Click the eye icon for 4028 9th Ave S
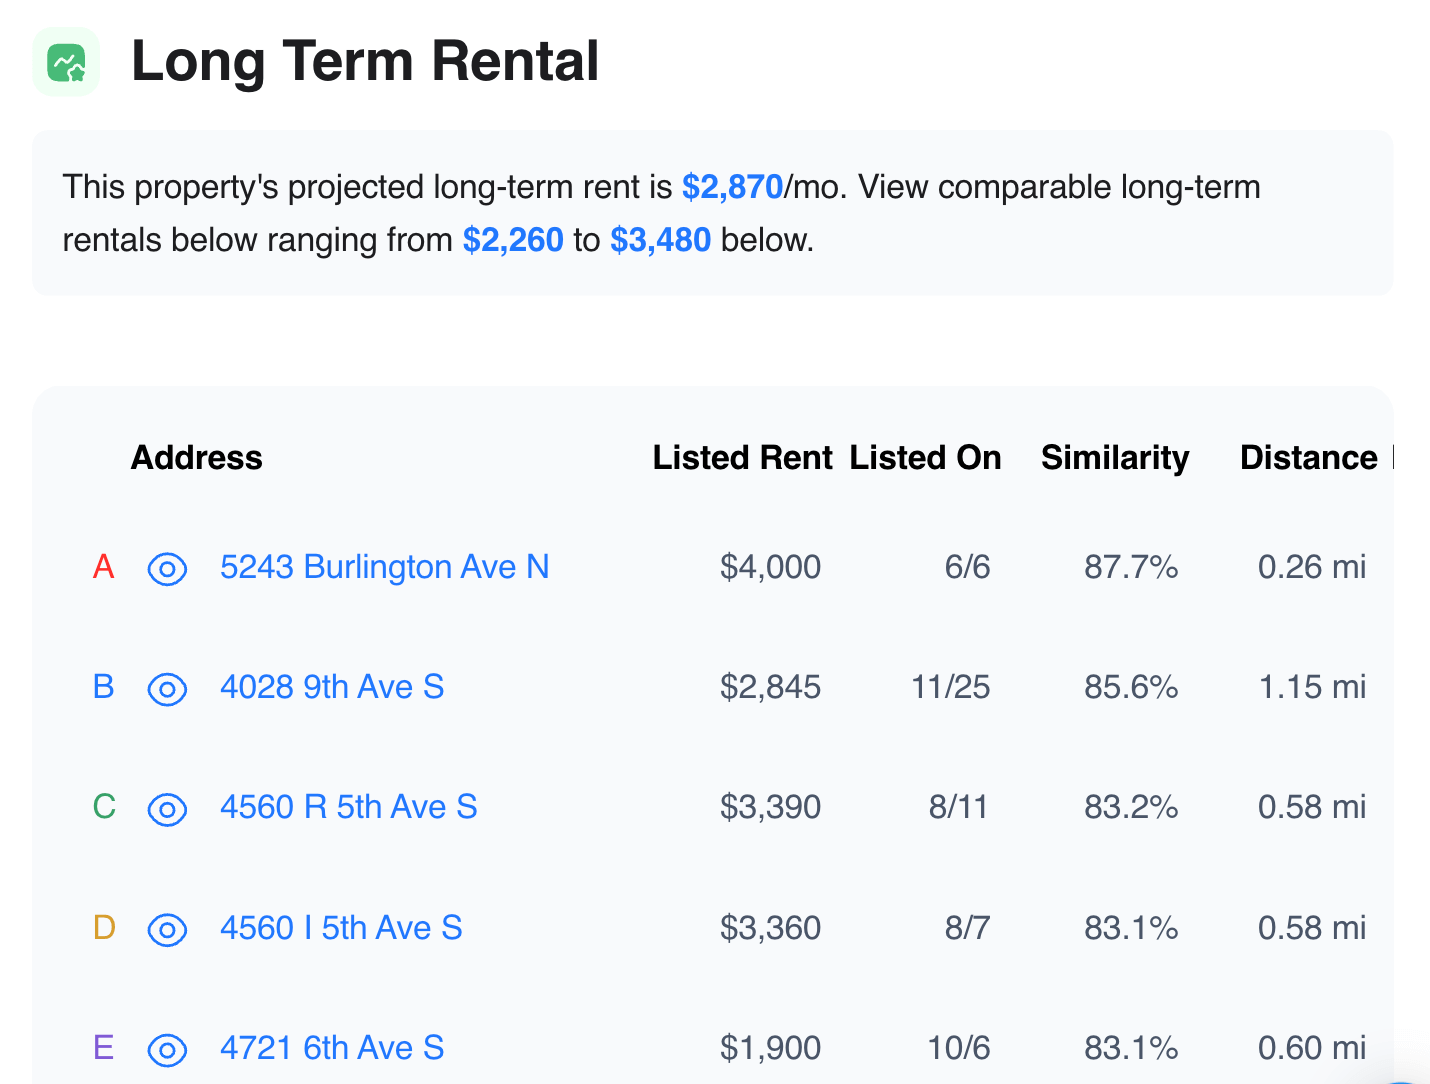Image resolution: width=1430 pixels, height=1084 pixels. (x=167, y=689)
